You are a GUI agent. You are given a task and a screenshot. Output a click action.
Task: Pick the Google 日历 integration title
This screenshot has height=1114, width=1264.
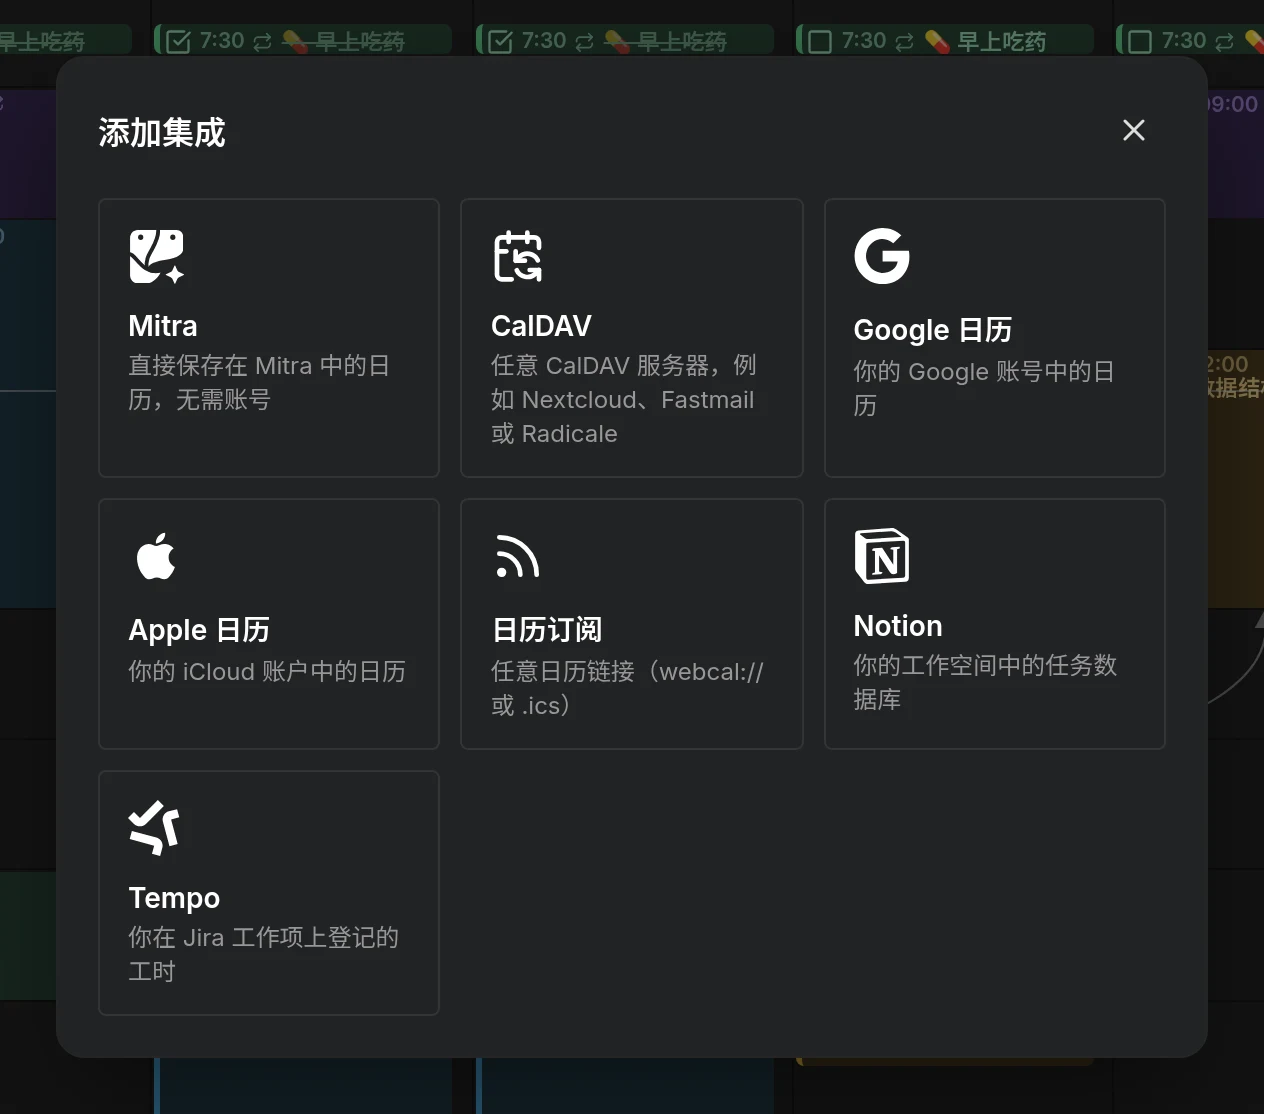(933, 330)
